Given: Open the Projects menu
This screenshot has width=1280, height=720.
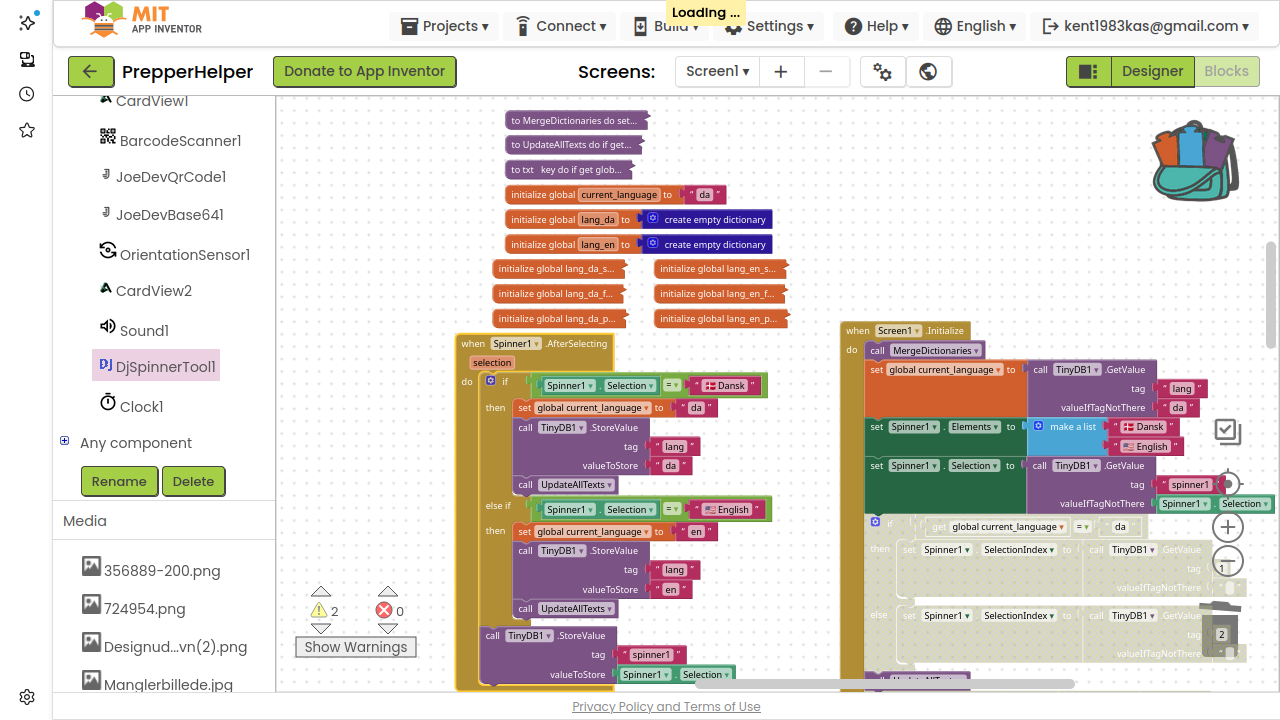Looking at the screenshot, I should [x=445, y=27].
